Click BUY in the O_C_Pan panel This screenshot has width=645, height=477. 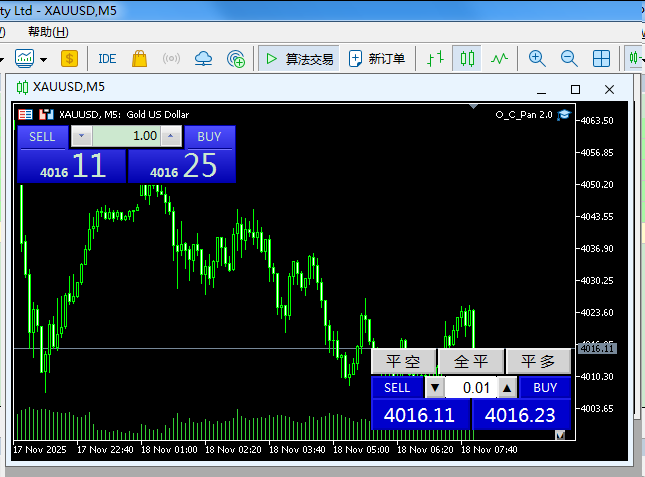[545, 387]
